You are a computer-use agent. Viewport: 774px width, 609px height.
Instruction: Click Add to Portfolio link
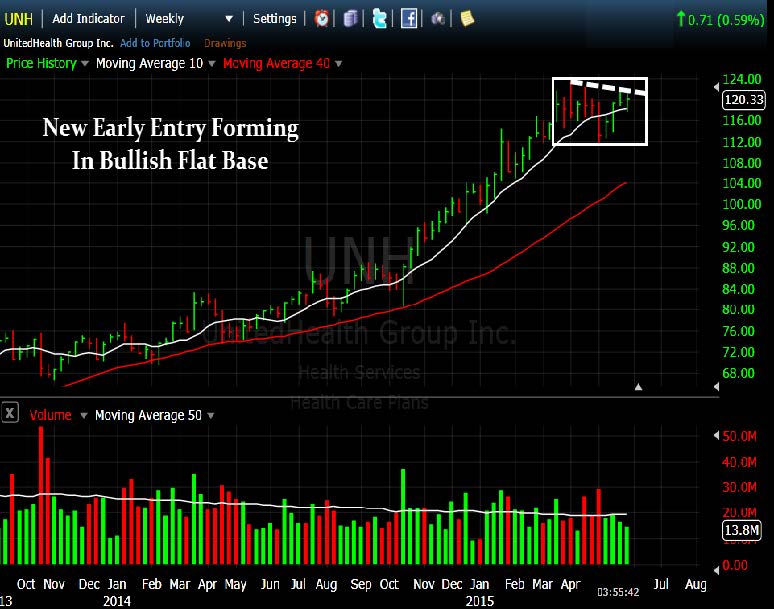(155, 43)
